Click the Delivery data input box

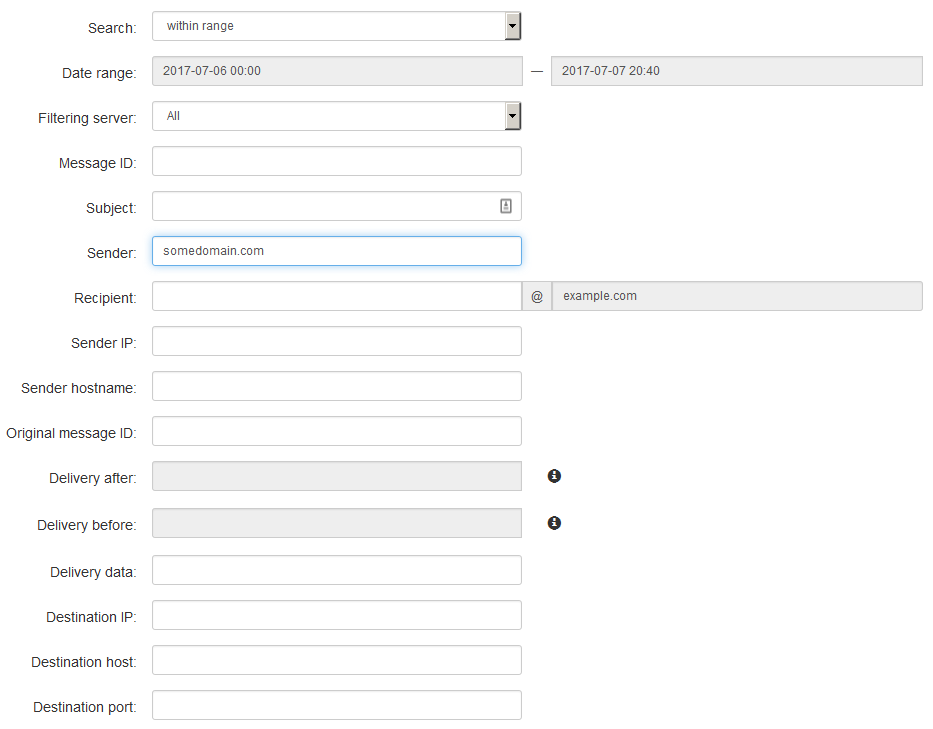click(336, 570)
